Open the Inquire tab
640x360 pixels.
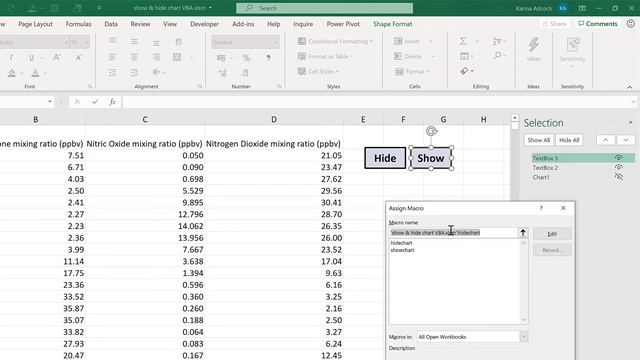point(303,24)
